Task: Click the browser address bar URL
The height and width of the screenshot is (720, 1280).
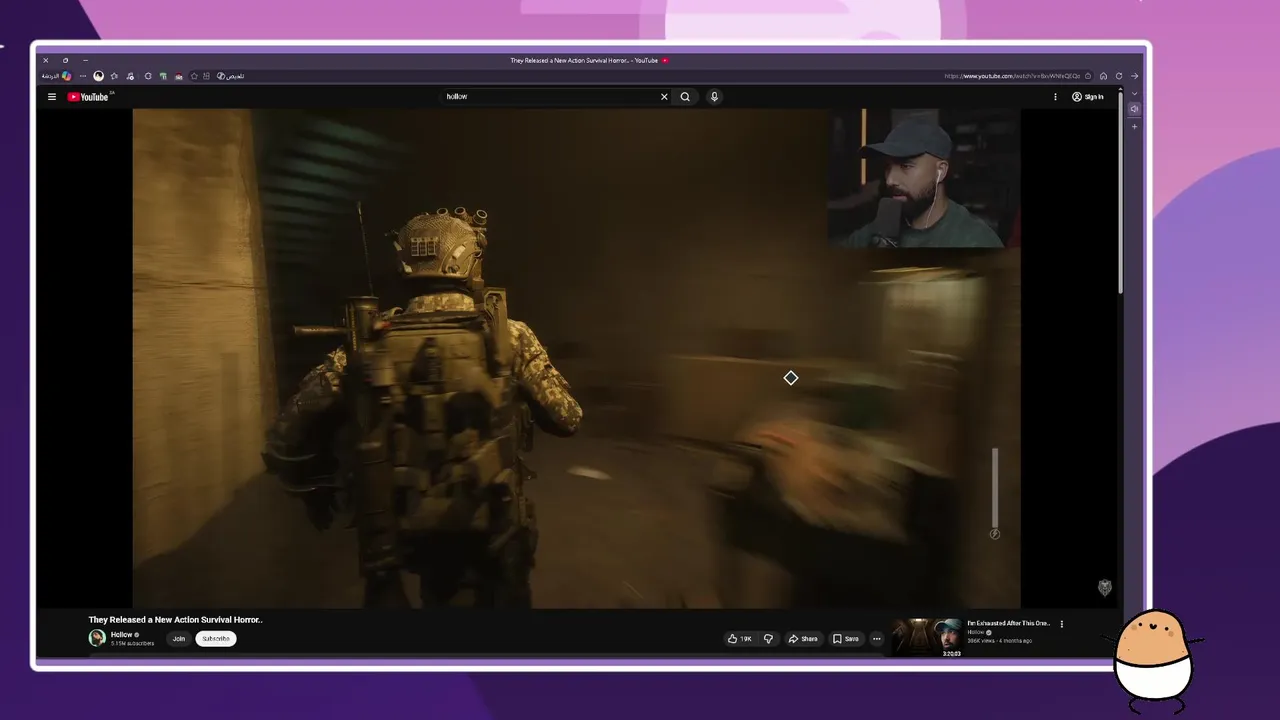Action: click(x=1012, y=76)
